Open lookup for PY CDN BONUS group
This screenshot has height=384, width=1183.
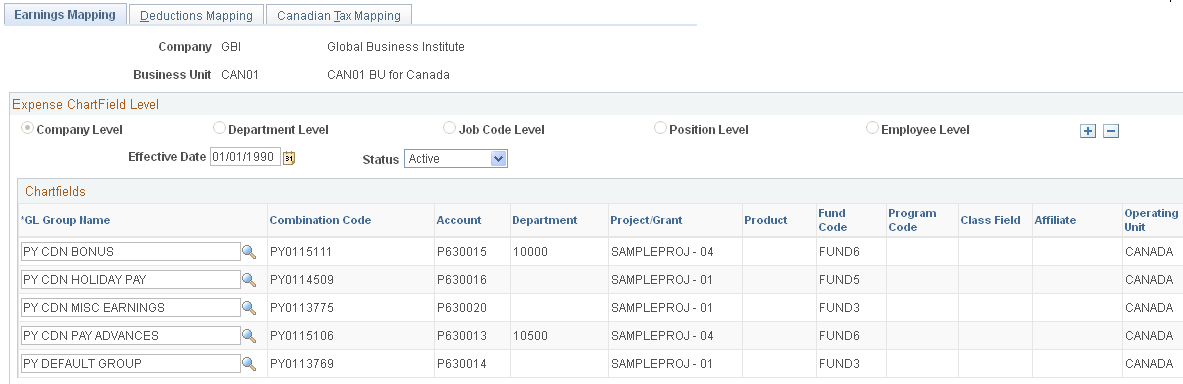click(x=249, y=252)
